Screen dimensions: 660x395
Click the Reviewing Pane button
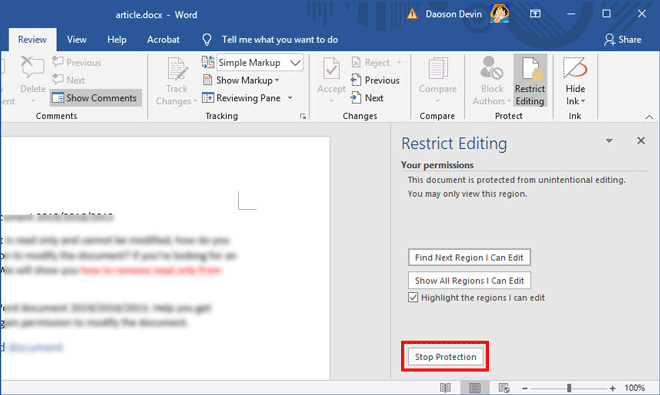[x=241, y=98]
